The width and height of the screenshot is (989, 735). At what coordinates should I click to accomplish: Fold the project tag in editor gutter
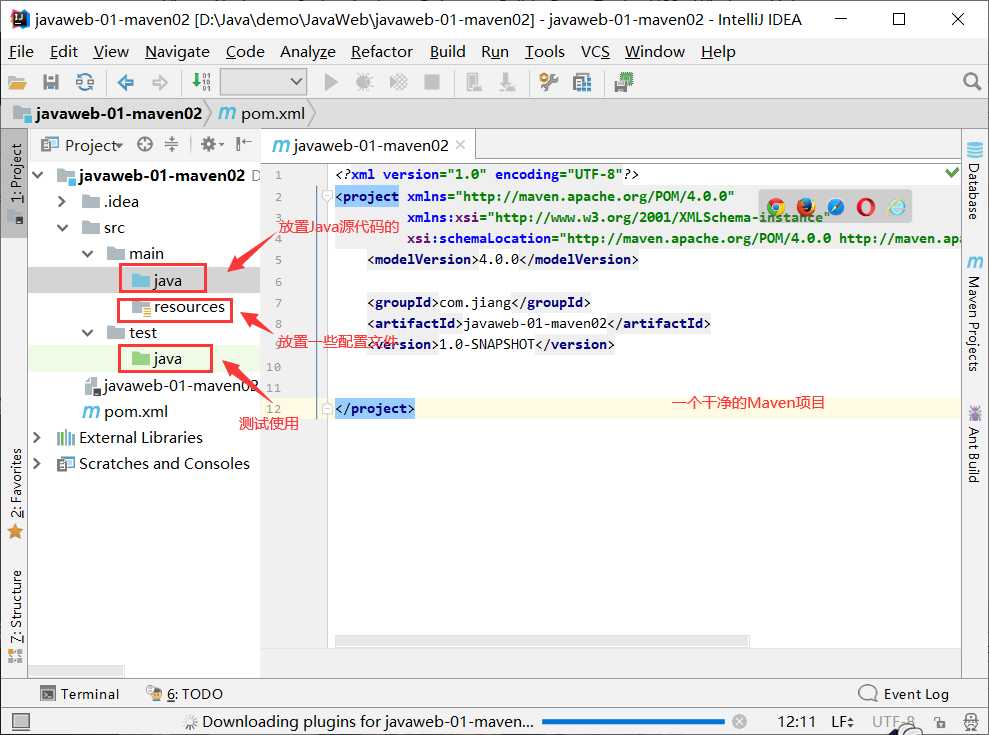pyautogui.click(x=327, y=196)
